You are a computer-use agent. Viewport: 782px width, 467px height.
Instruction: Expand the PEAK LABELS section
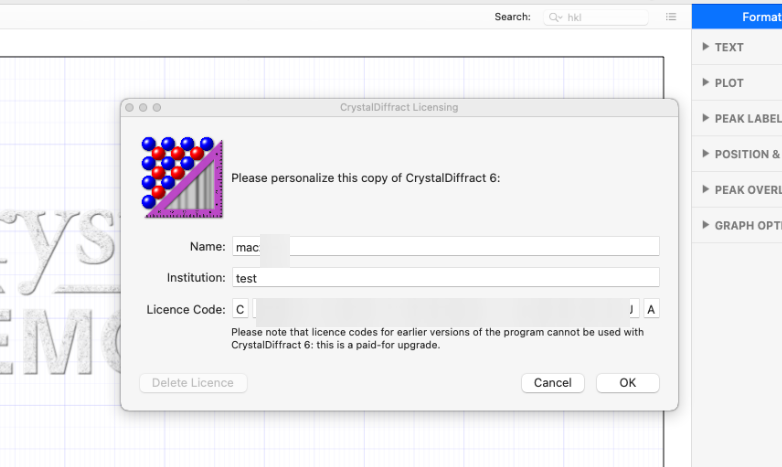tap(705, 118)
